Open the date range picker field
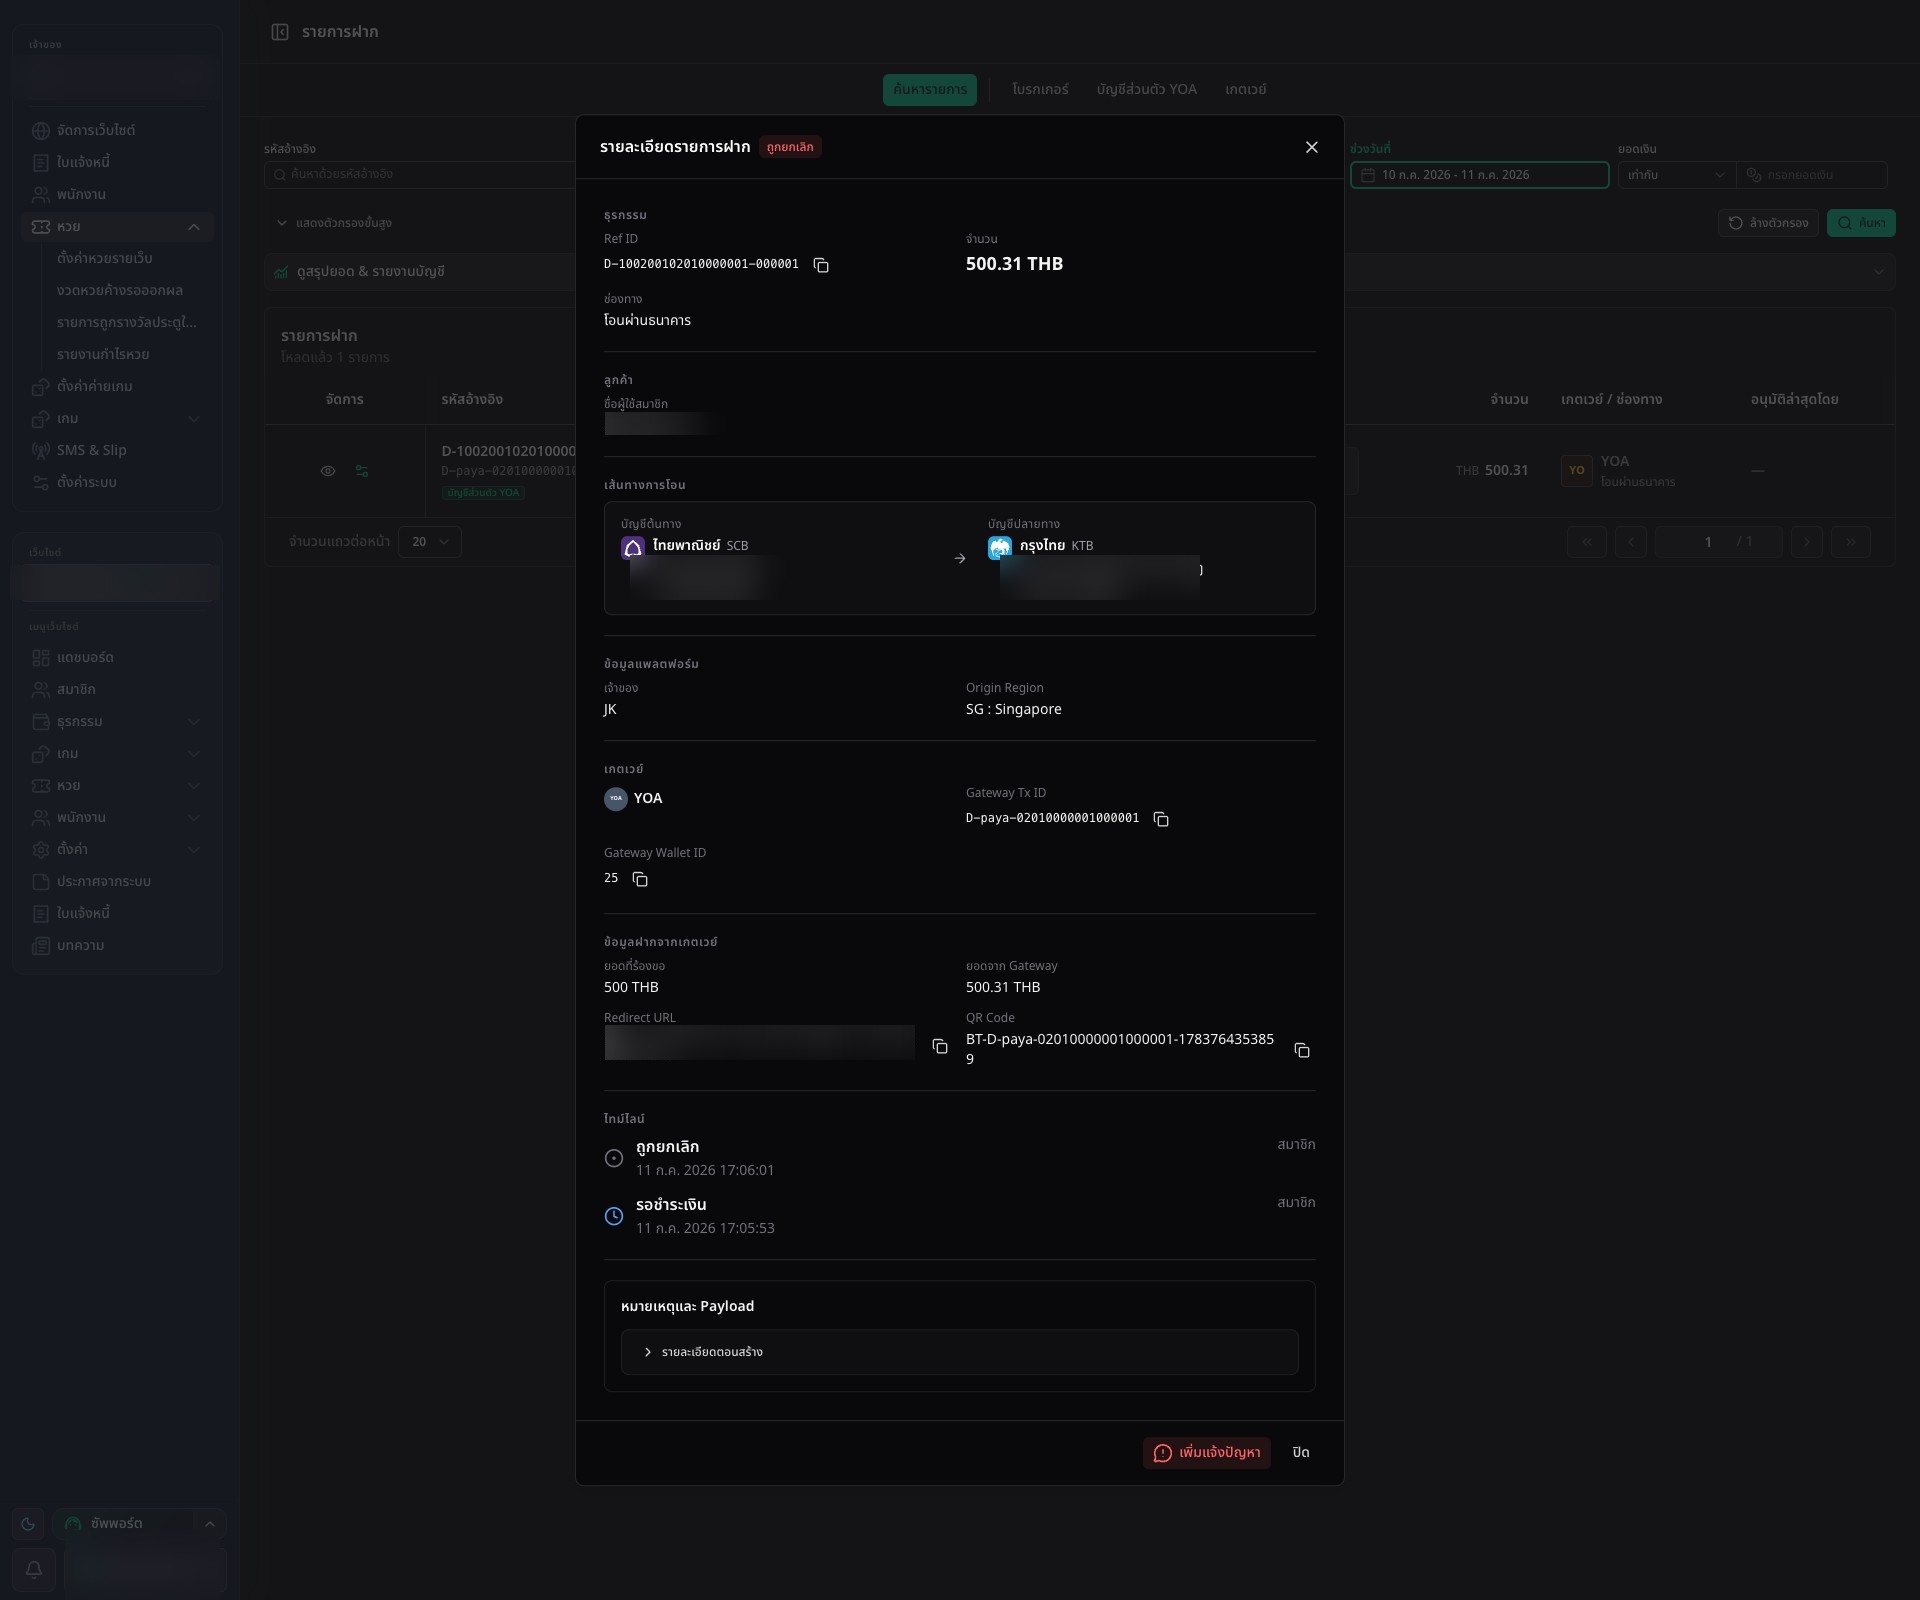 1479,175
